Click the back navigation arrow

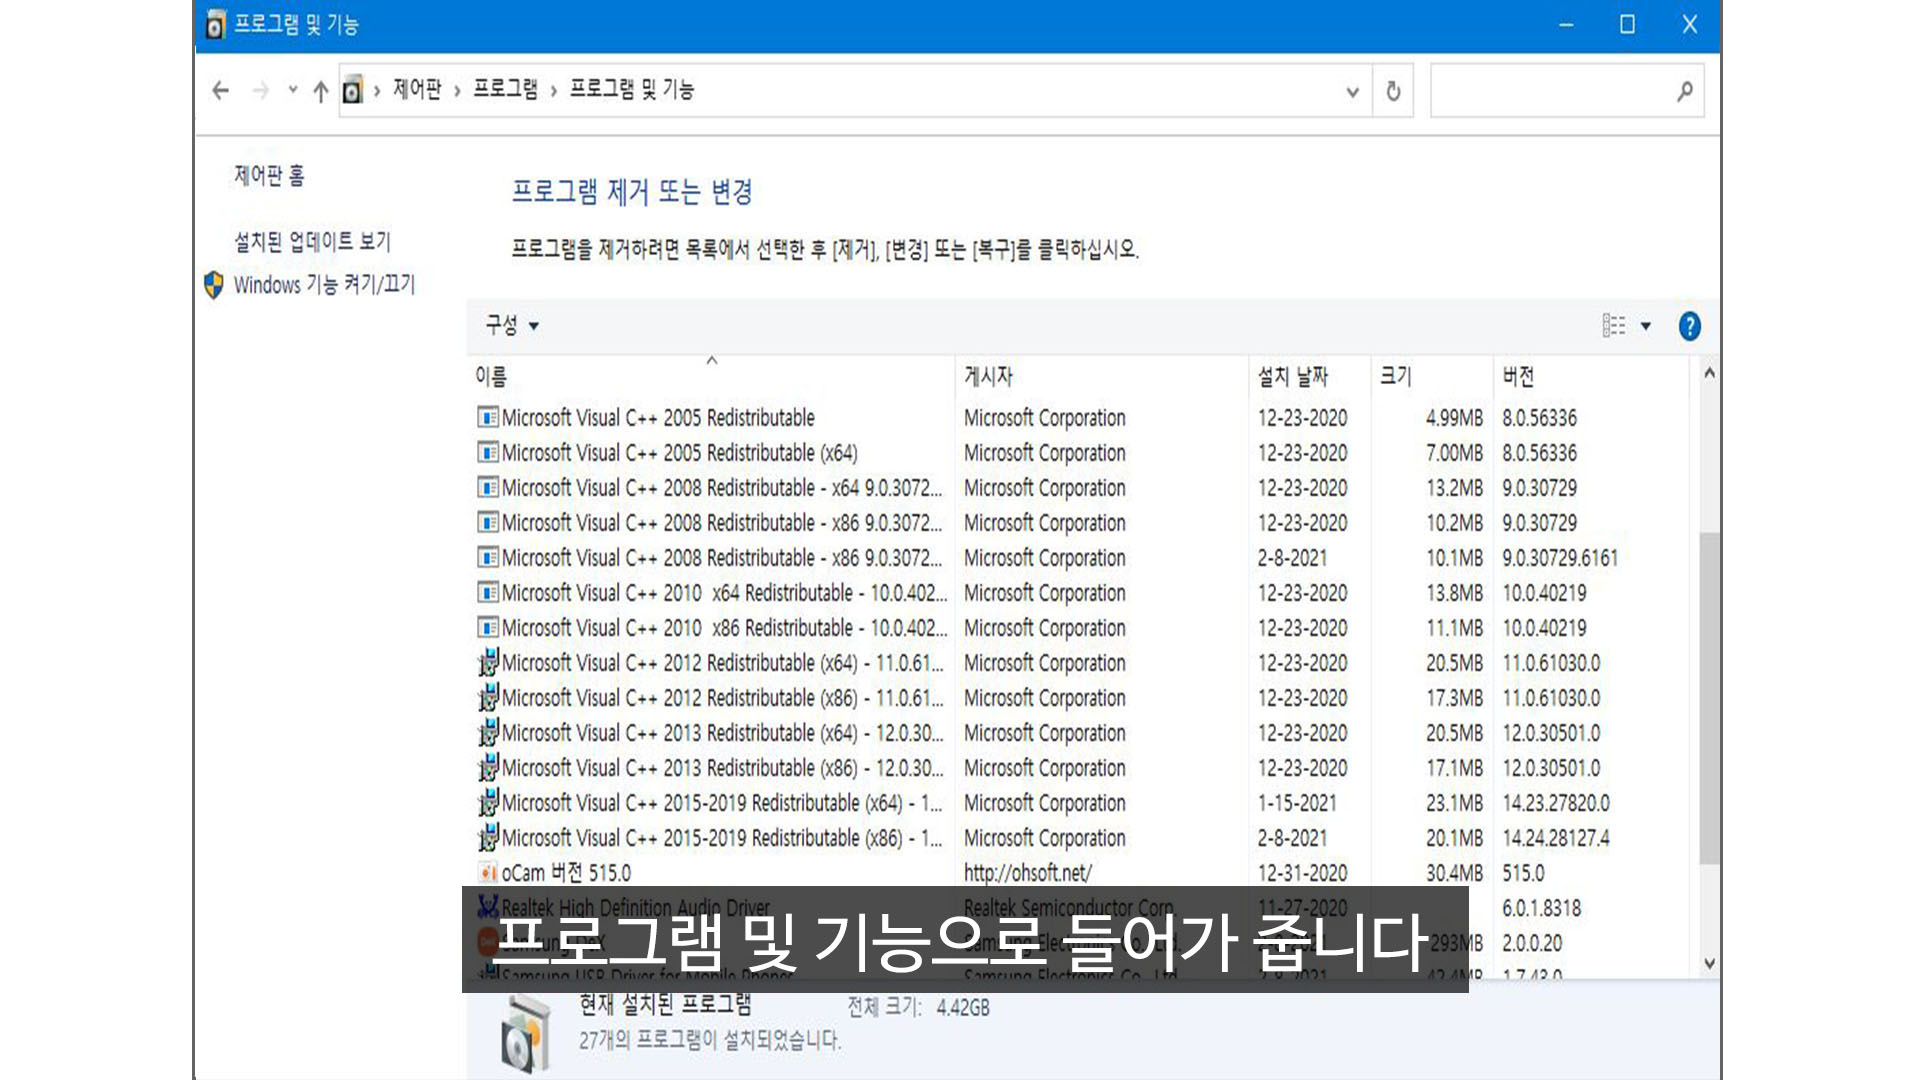click(221, 91)
